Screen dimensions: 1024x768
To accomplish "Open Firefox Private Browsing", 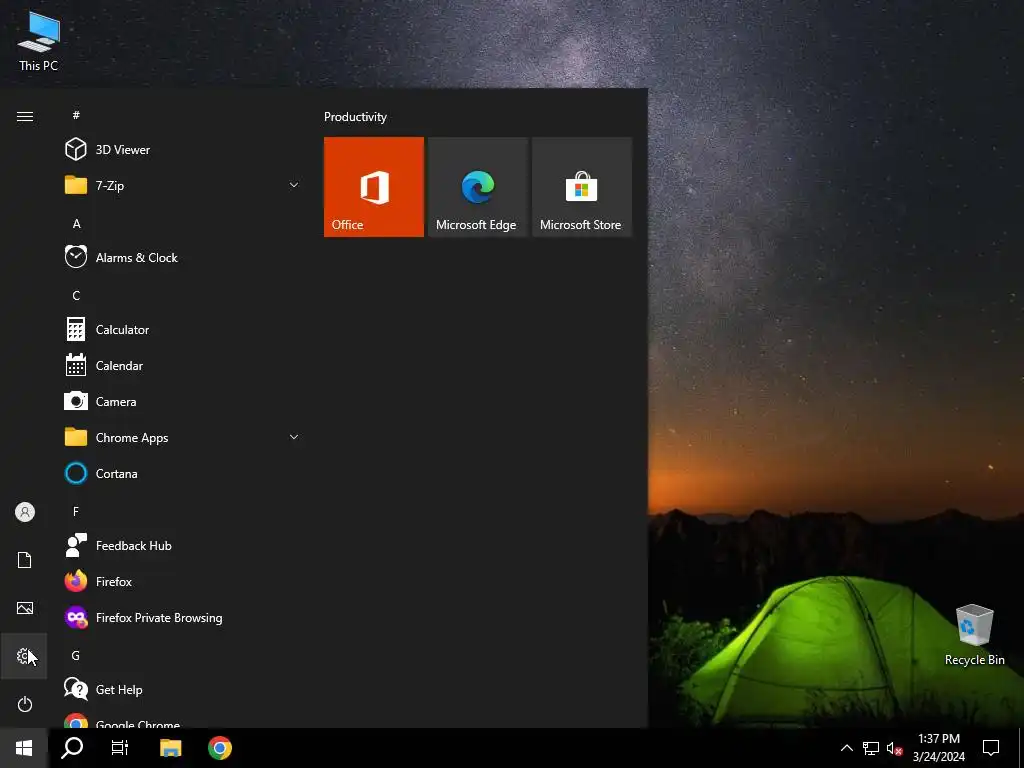I will (183, 617).
